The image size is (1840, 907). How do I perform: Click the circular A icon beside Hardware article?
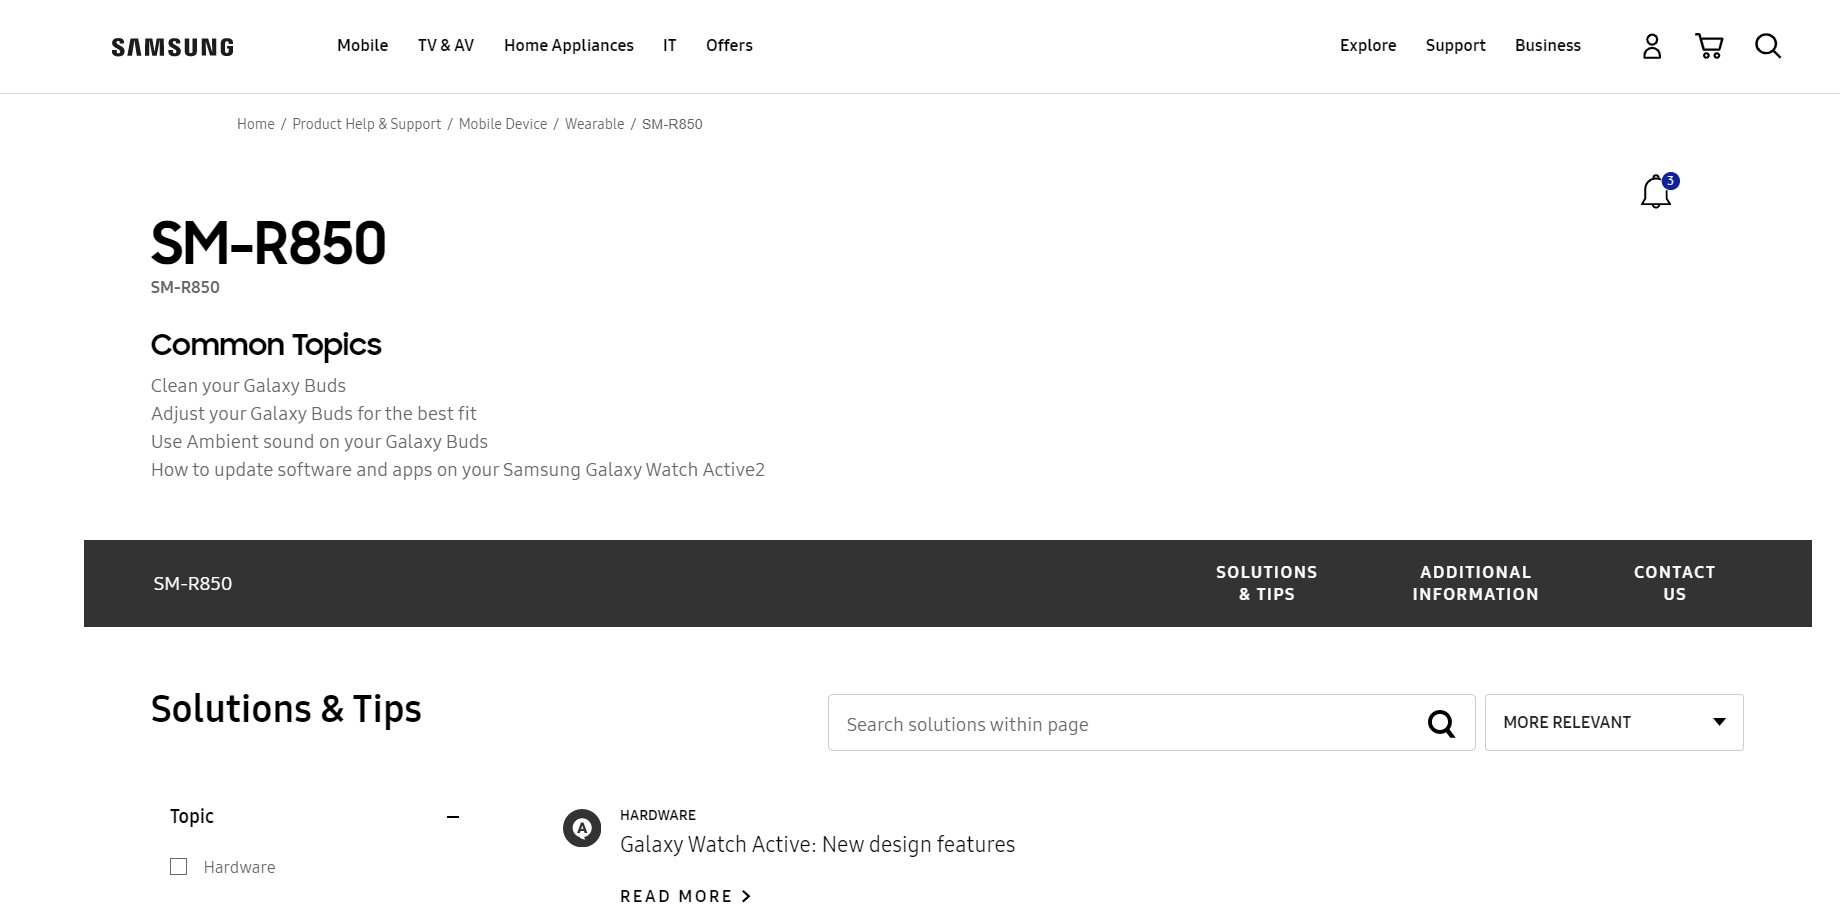coord(582,828)
